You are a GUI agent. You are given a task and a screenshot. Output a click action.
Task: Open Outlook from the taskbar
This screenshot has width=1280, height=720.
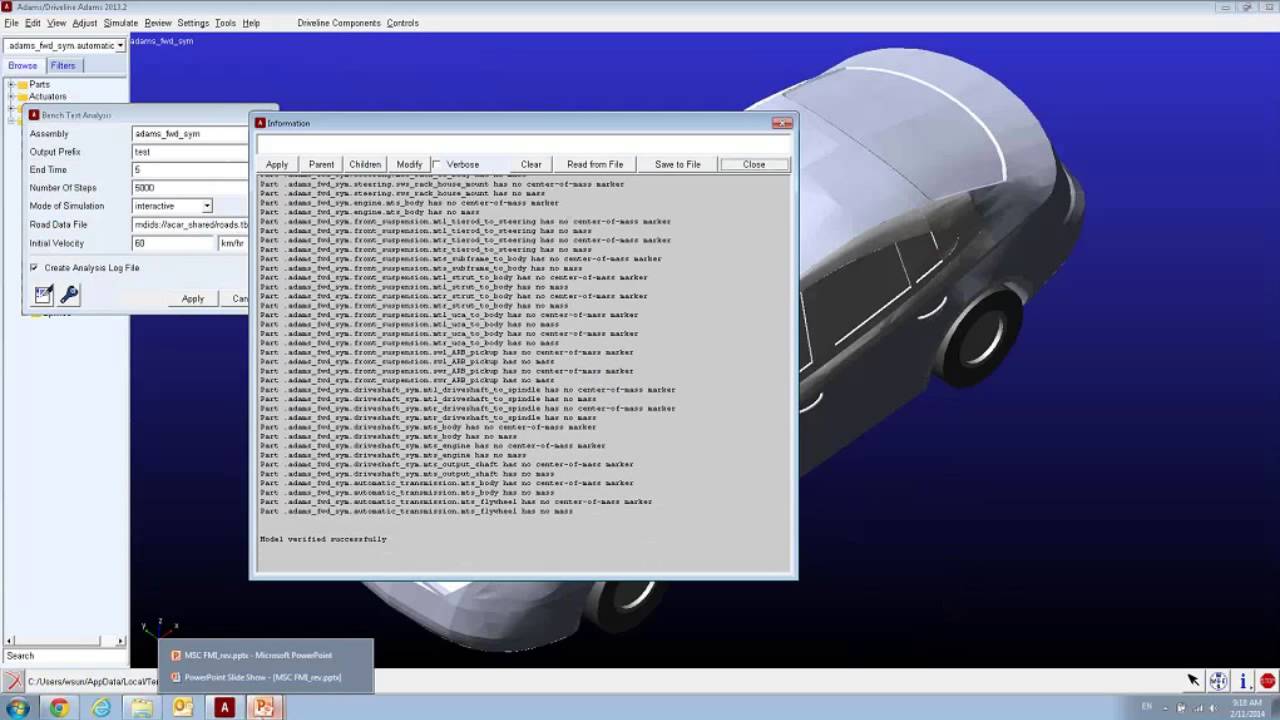click(x=183, y=708)
